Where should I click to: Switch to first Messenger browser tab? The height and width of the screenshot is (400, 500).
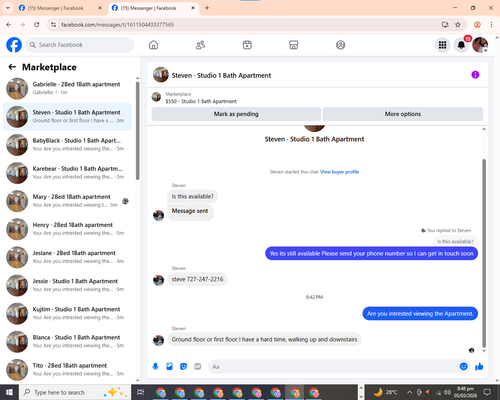point(61,8)
